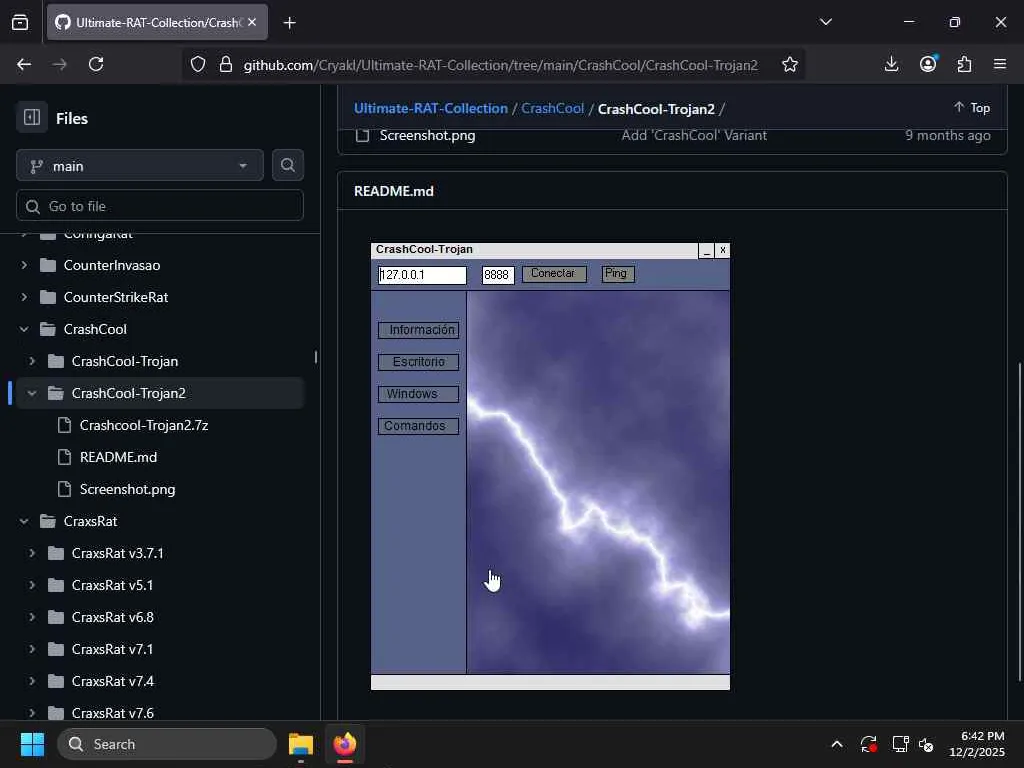This screenshot has width=1024, height=768.
Task: Open the main branch dropdown
Action: click(x=140, y=166)
